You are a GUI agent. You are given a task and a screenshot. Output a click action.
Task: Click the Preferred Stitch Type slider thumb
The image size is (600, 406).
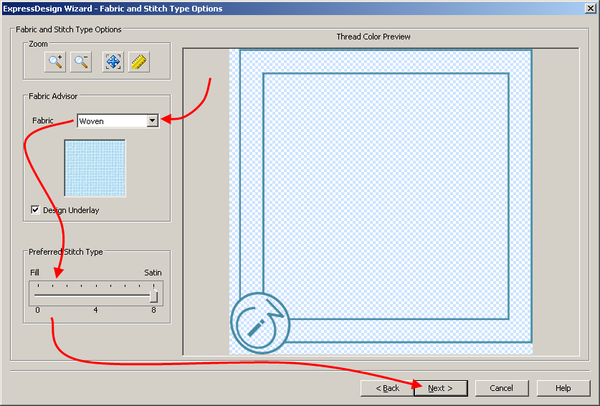pyautogui.click(x=154, y=294)
